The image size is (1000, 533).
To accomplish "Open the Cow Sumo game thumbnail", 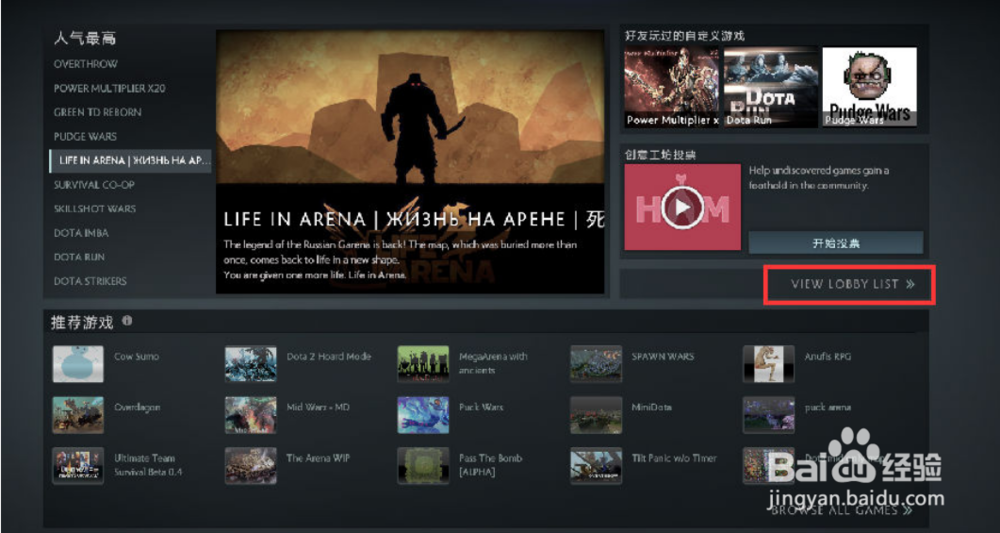I will pyautogui.click(x=78, y=364).
